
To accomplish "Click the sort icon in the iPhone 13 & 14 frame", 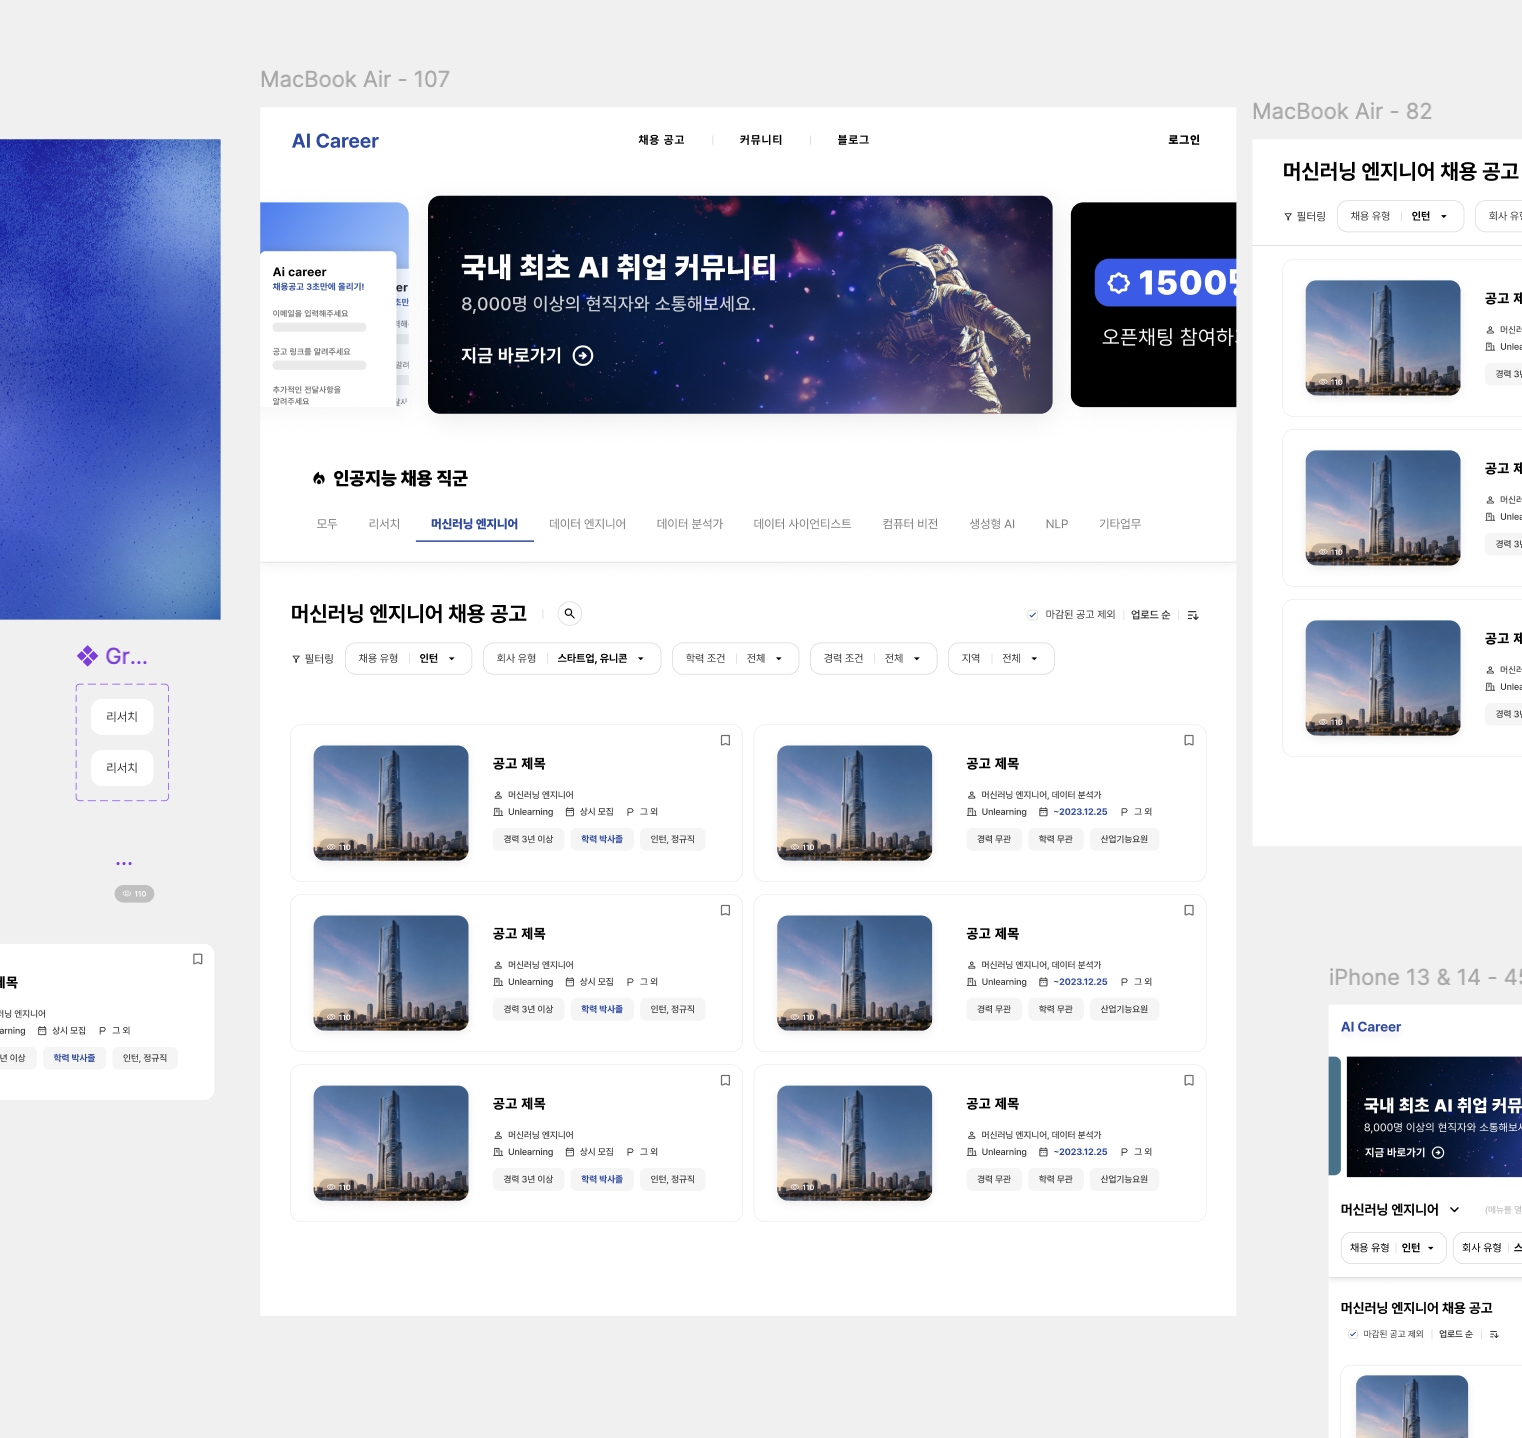I will click(x=1494, y=1334).
